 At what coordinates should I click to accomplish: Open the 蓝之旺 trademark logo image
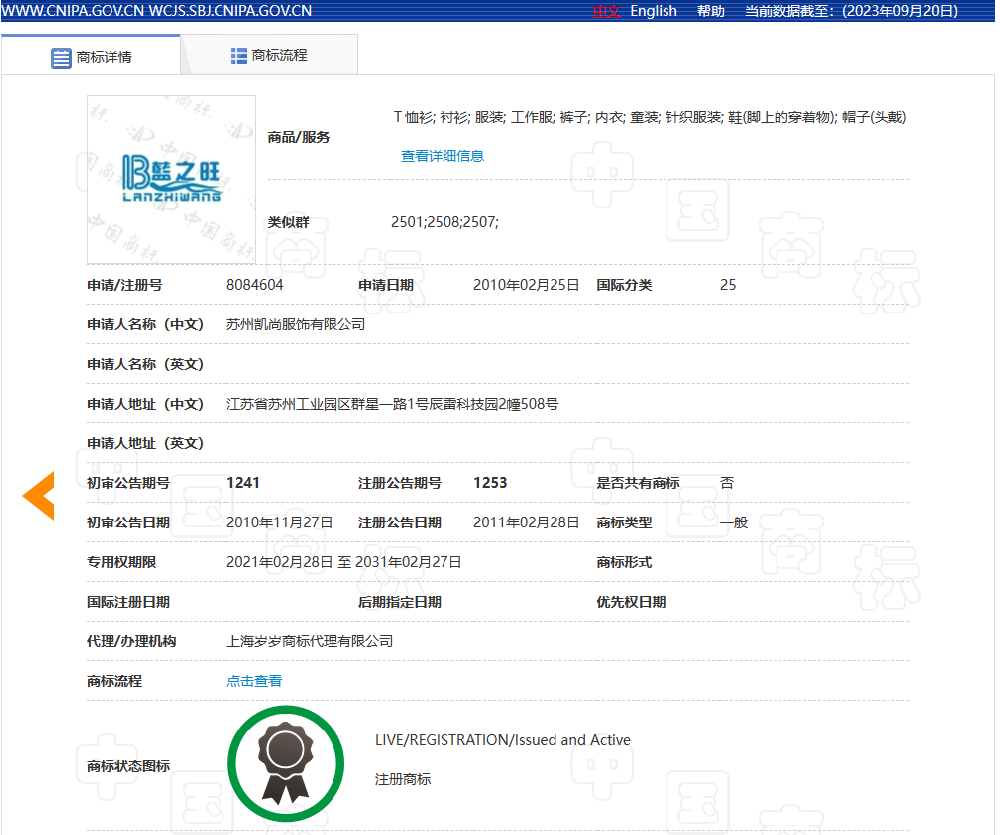[171, 179]
